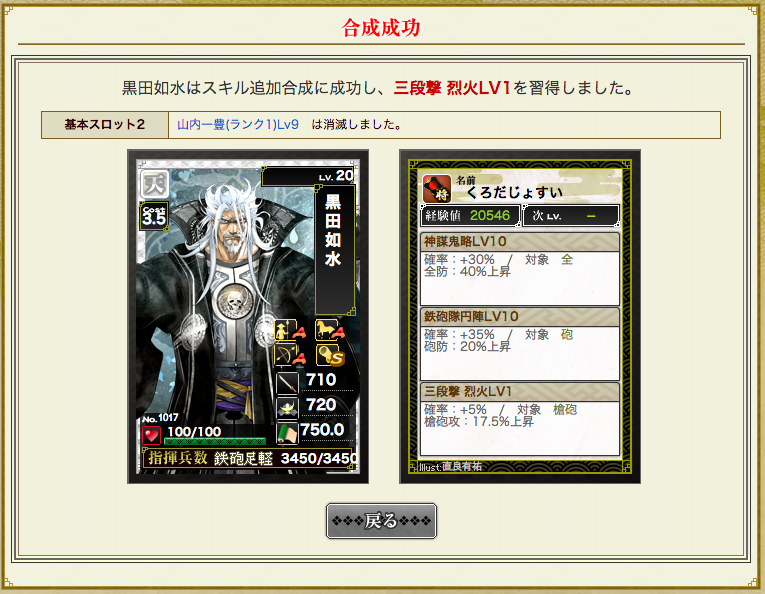Click the 経験値 20546 experience field

[x=470, y=216]
